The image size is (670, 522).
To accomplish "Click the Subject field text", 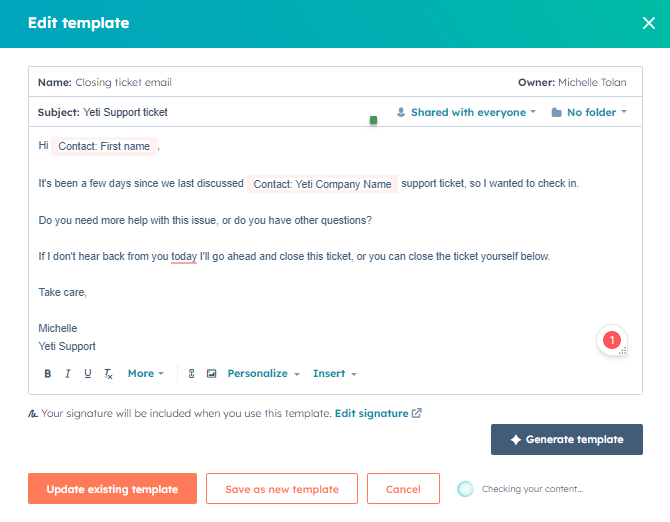I will click(x=126, y=112).
